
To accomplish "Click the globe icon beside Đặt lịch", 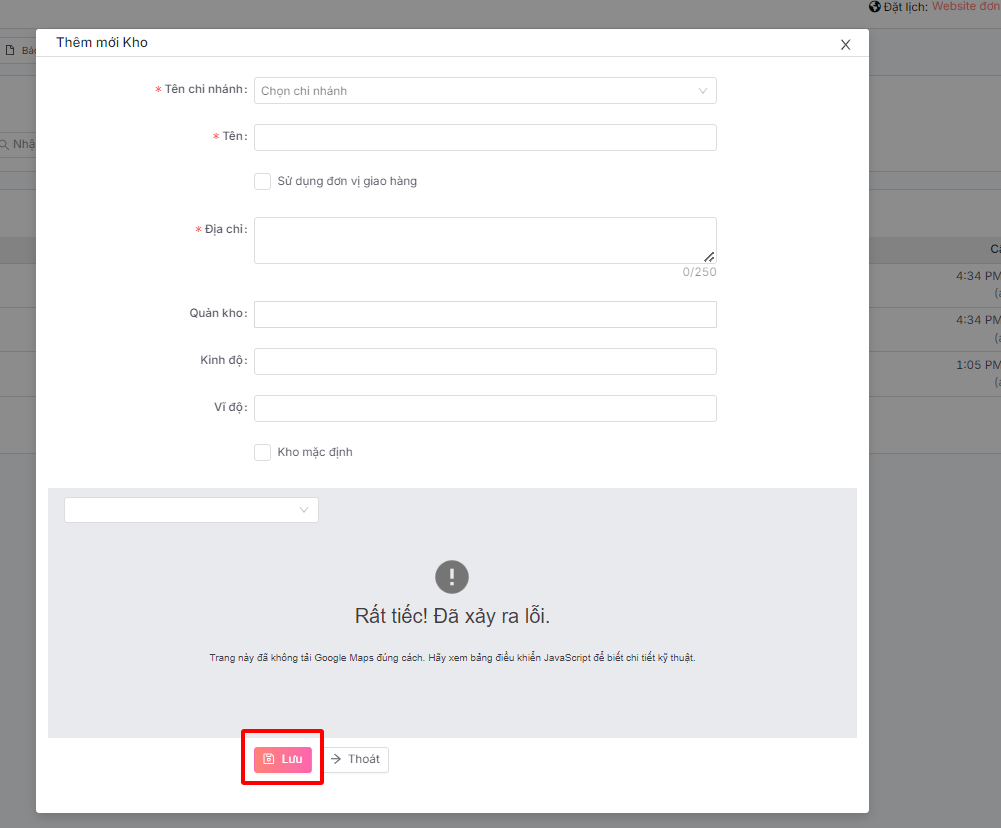I will tap(875, 7).
